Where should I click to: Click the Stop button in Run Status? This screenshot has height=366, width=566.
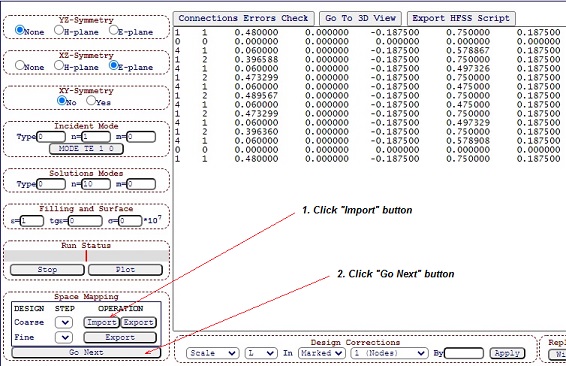pos(47,270)
